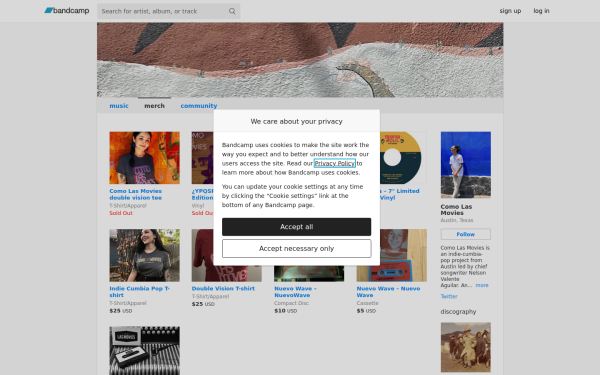Open the Twitter link

[x=449, y=297]
